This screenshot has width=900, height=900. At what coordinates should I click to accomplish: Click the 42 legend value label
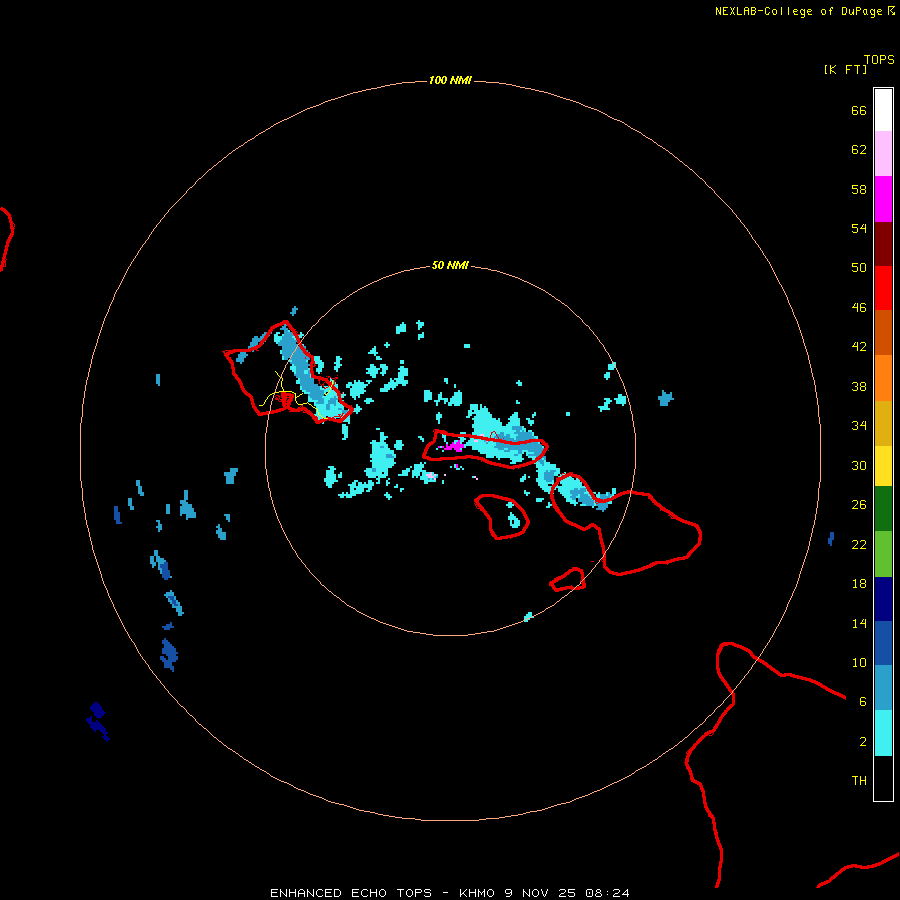859,347
